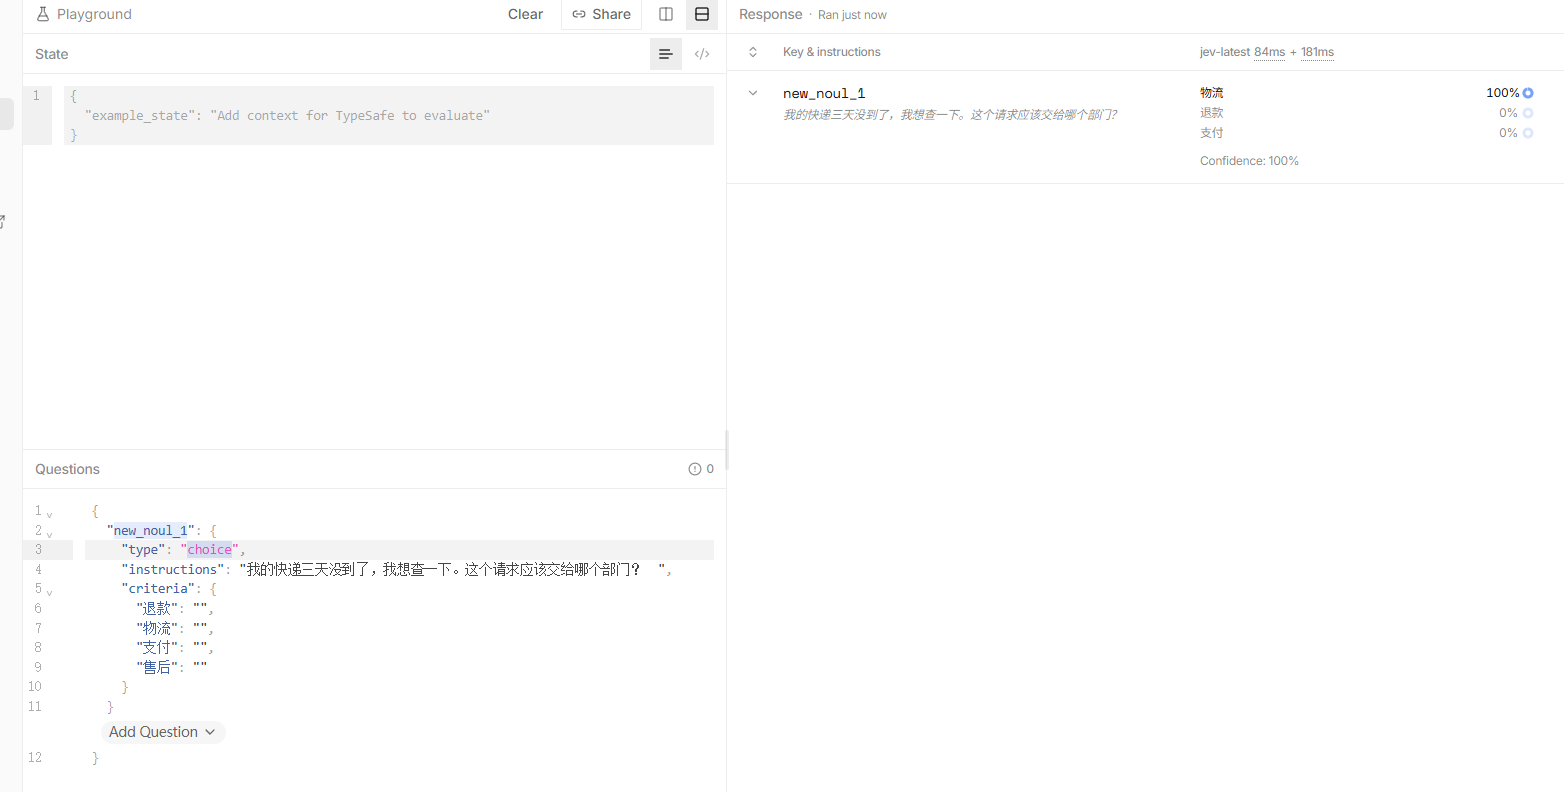
Task: Select the "choice" type value
Action: pyautogui.click(x=209, y=550)
